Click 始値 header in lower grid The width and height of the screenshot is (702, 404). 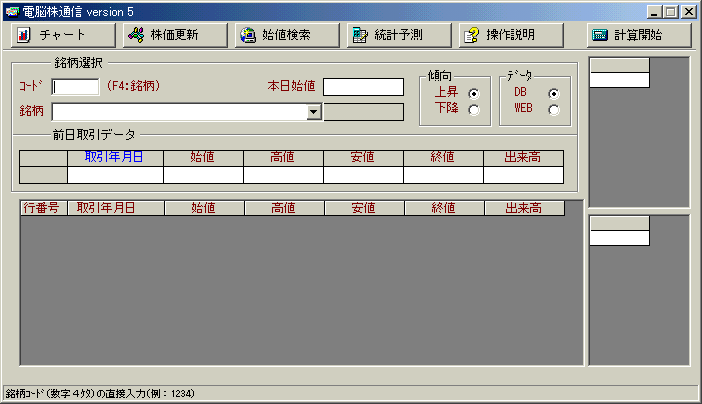(204, 208)
